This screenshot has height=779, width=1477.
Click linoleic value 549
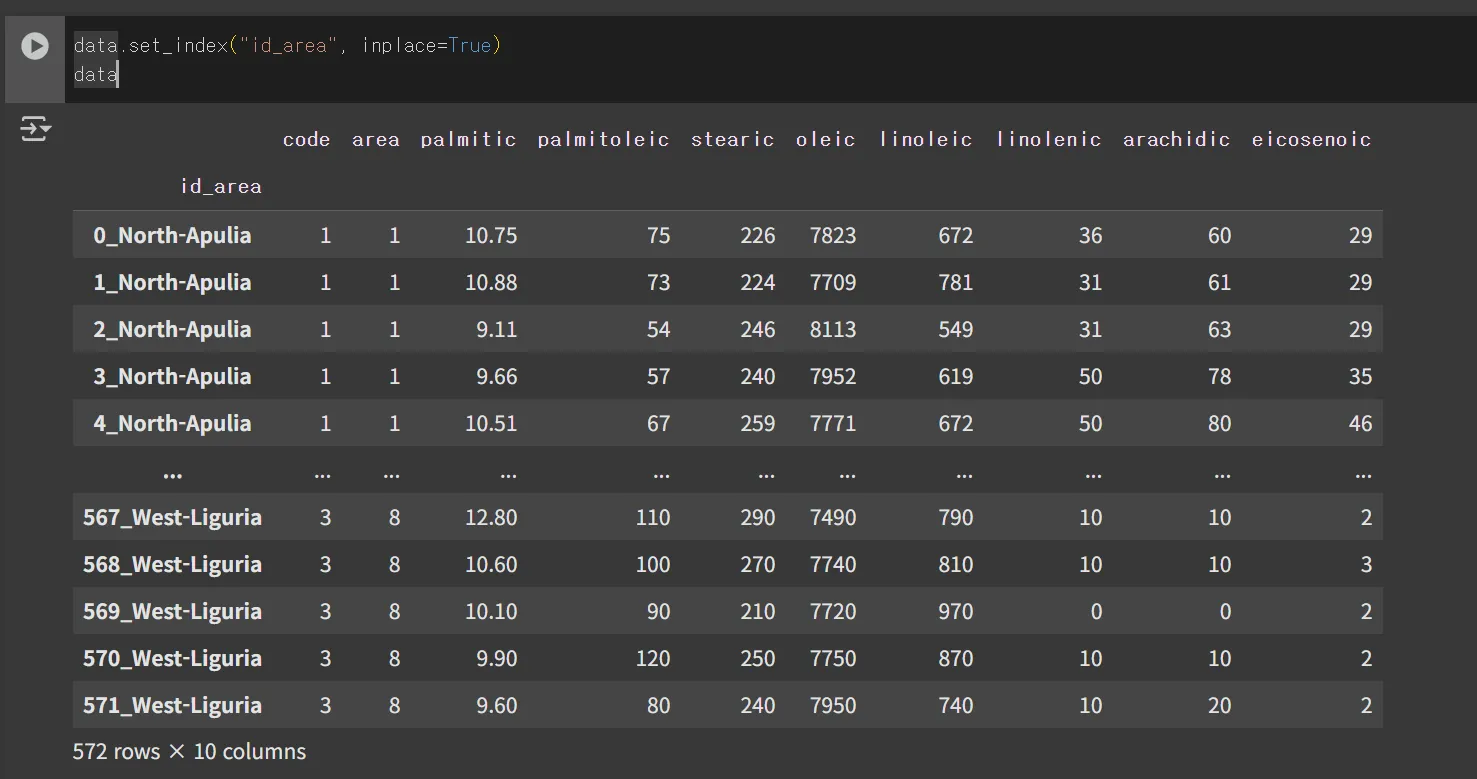(x=956, y=330)
